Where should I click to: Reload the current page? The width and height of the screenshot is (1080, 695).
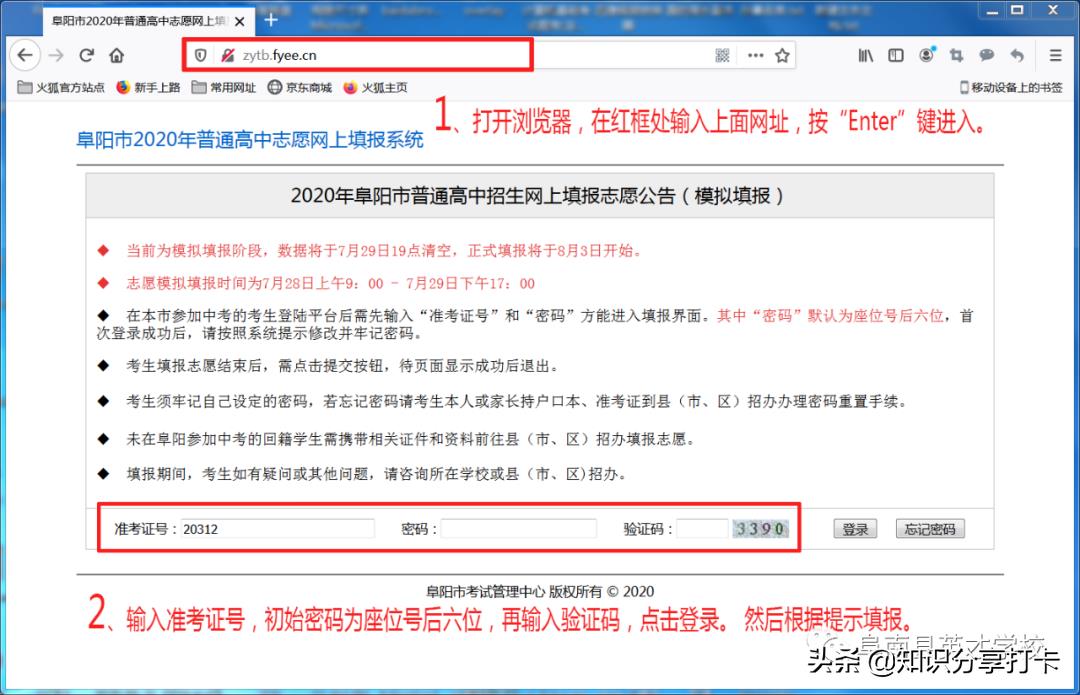[x=87, y=55]
